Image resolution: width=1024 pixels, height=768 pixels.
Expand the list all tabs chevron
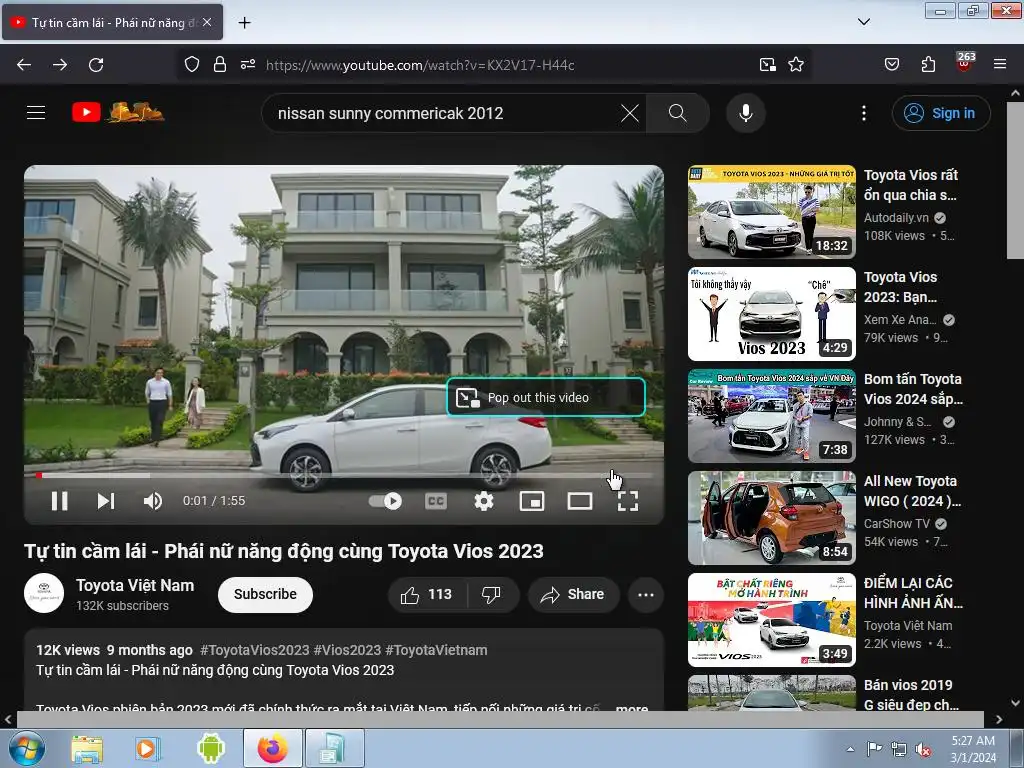coord(864,22)
